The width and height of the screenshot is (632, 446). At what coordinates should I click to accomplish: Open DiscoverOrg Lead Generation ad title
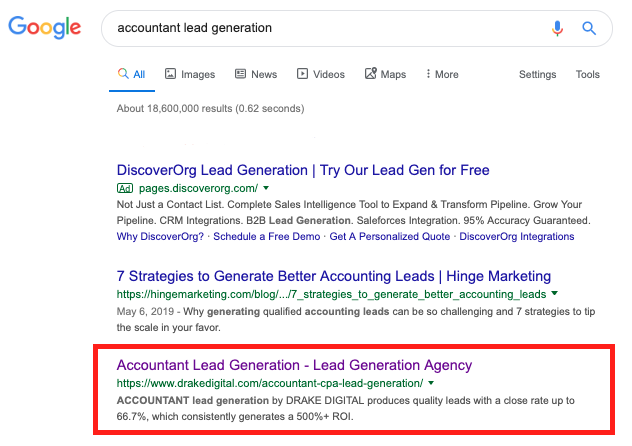(x=303, y=170)
